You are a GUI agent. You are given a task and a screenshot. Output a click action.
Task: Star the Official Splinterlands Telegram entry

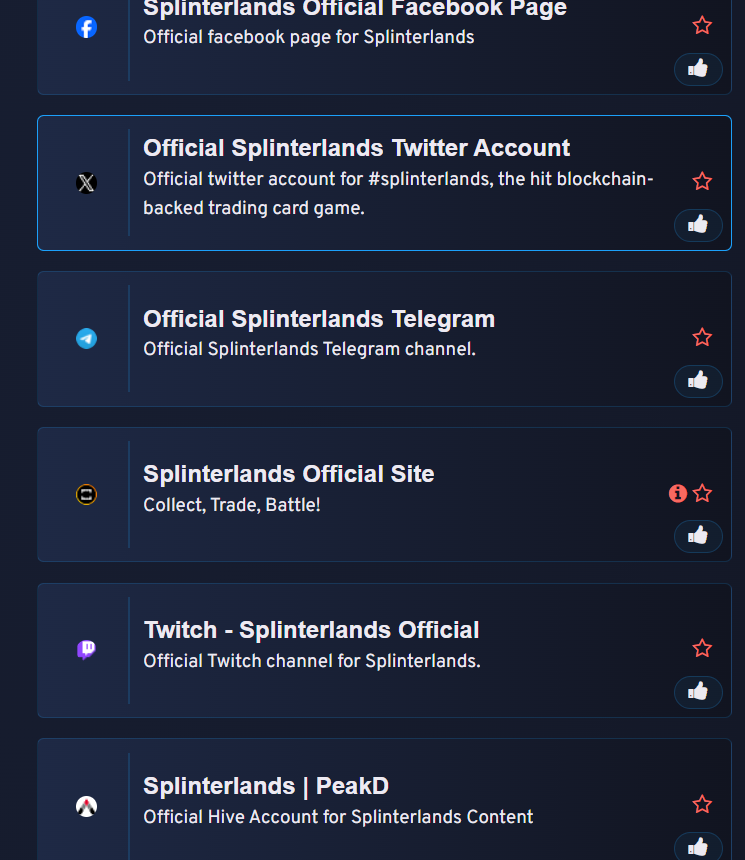pyautogui.click(x=702, y=337)
